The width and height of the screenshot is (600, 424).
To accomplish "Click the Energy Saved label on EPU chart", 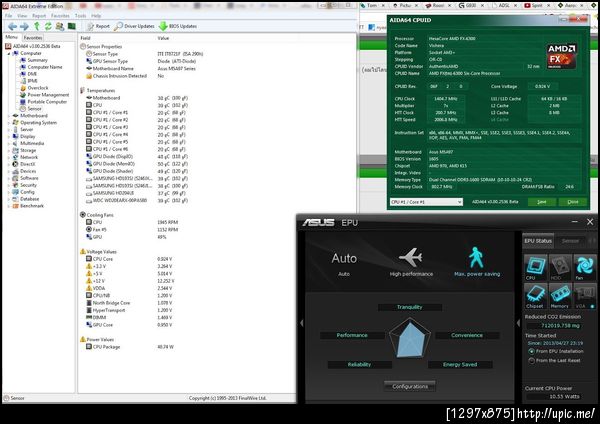I will click(x=460, y=364).
